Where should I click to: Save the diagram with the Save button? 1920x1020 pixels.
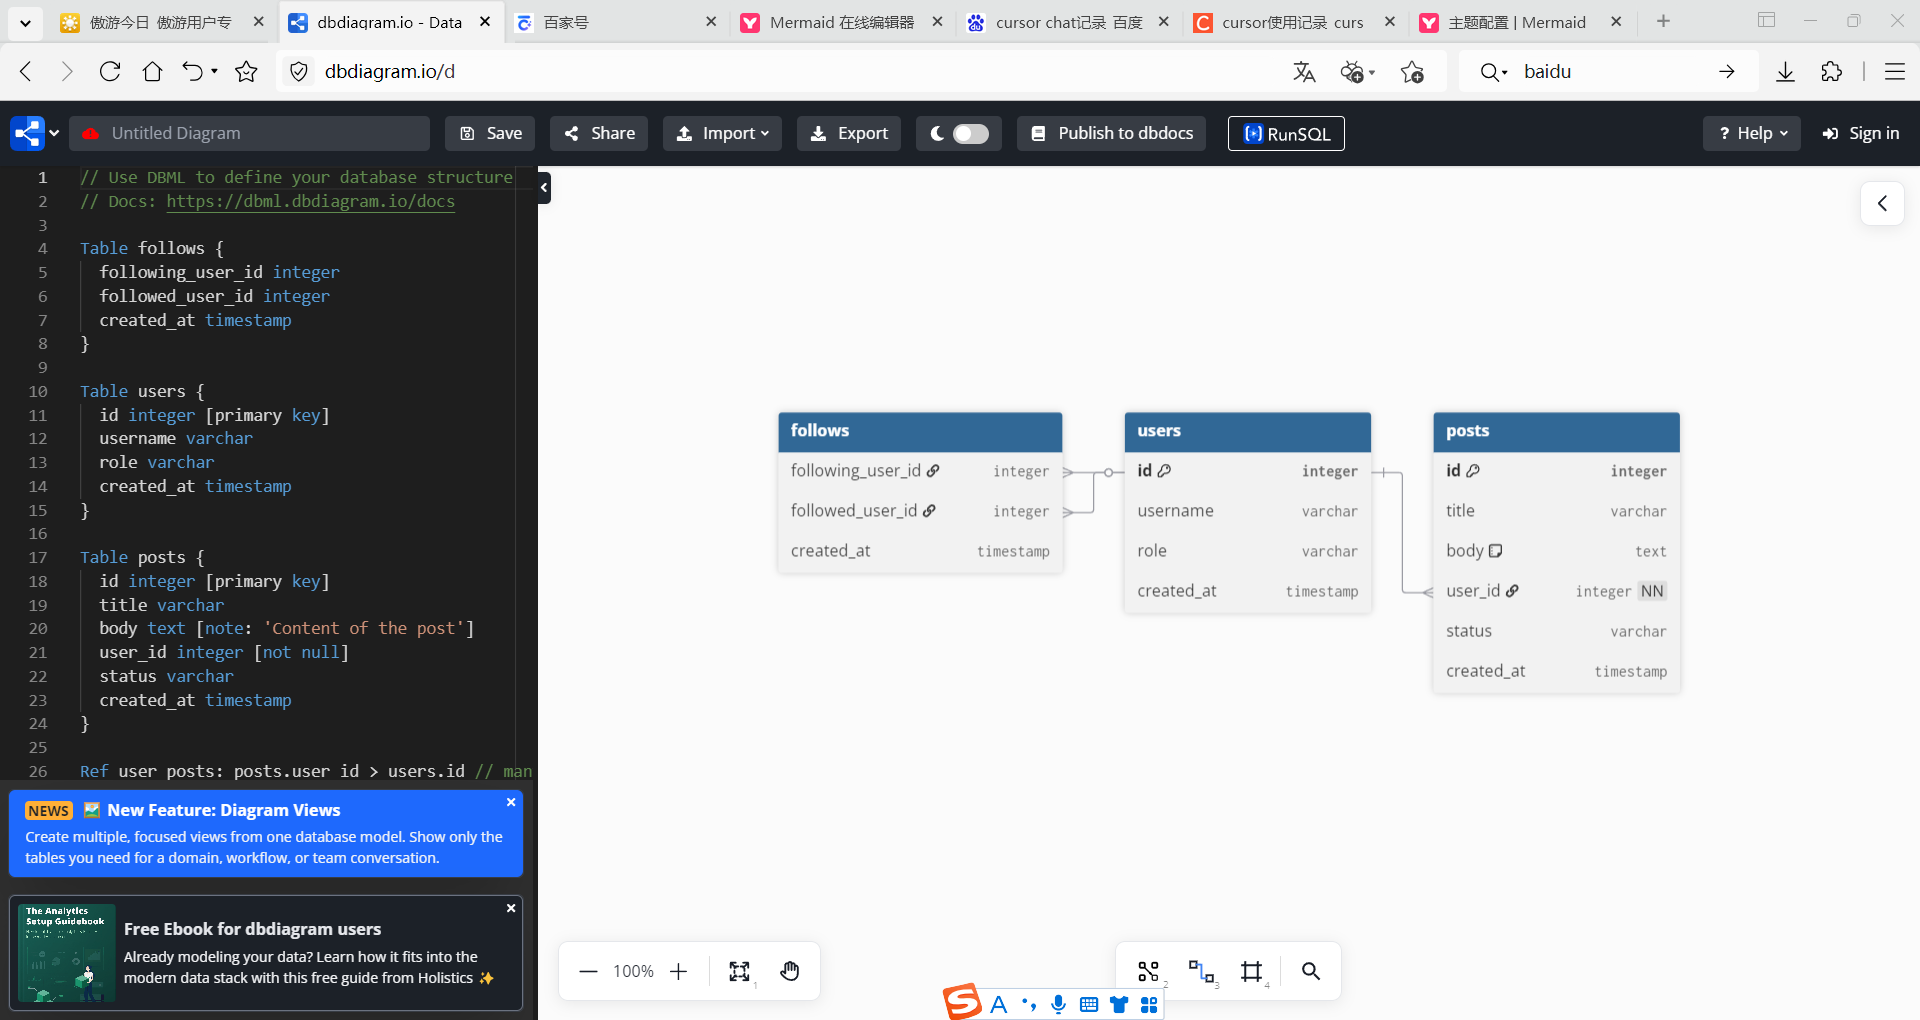tap(490, 133)
